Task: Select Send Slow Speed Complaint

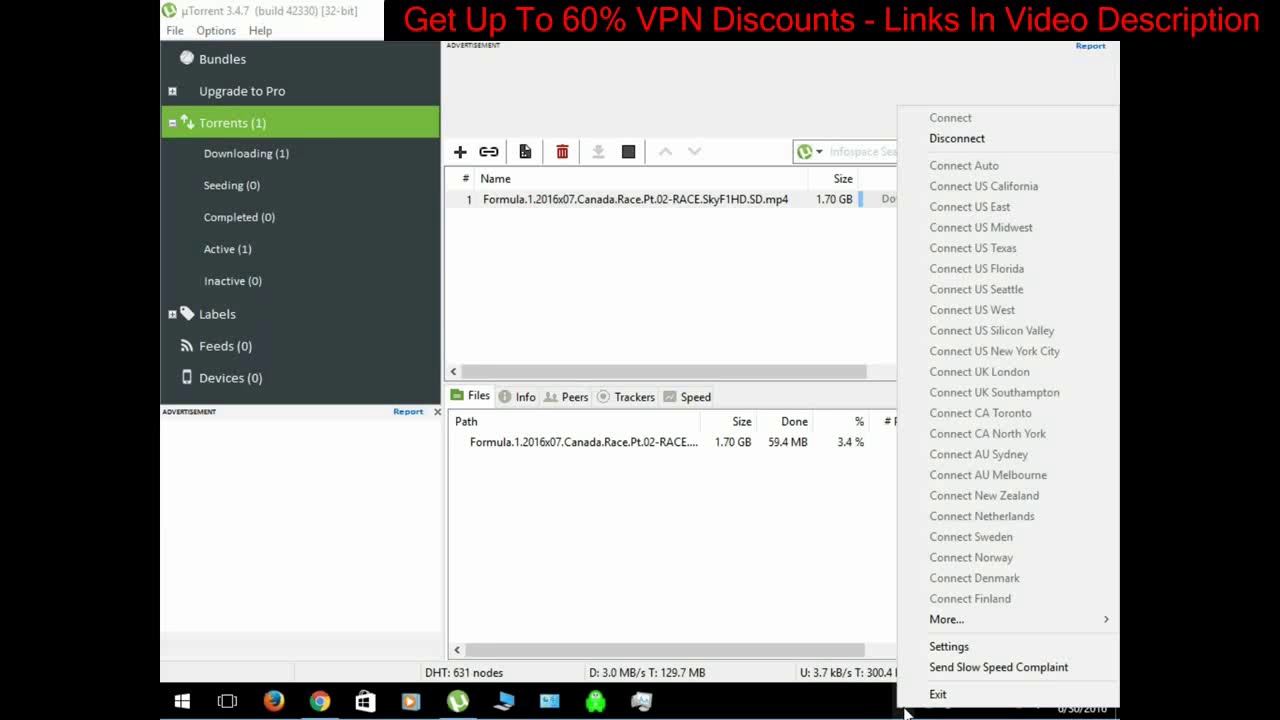Action: click(x=998, y=668)
